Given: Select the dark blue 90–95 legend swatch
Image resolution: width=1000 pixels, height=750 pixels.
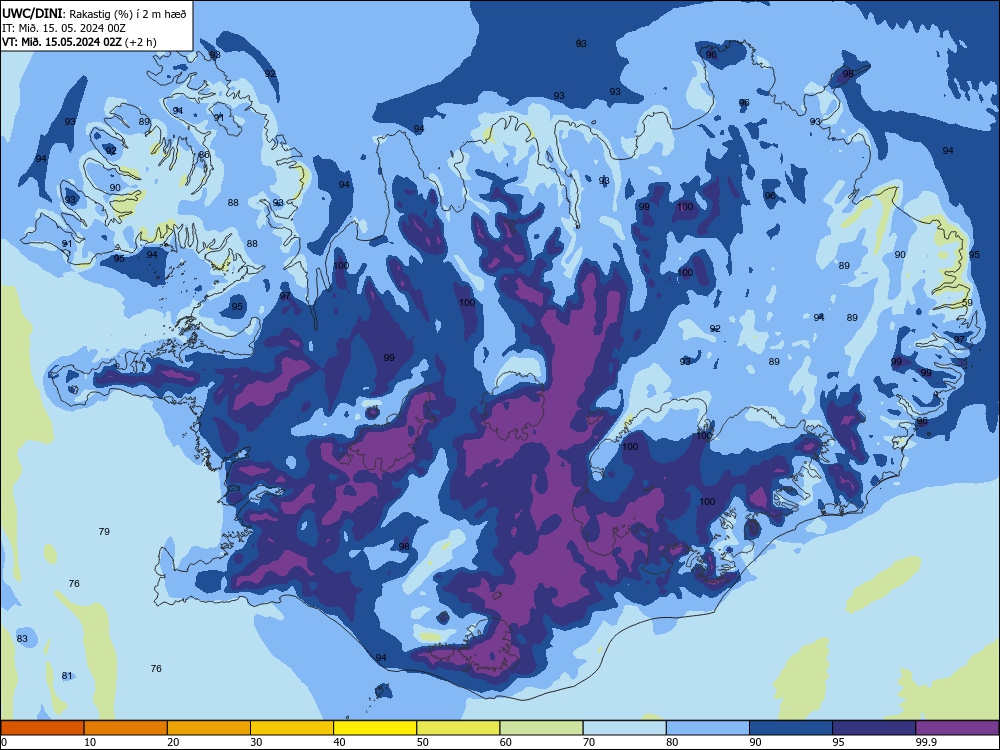Looking at the screenshot, I should click(791, 728).
